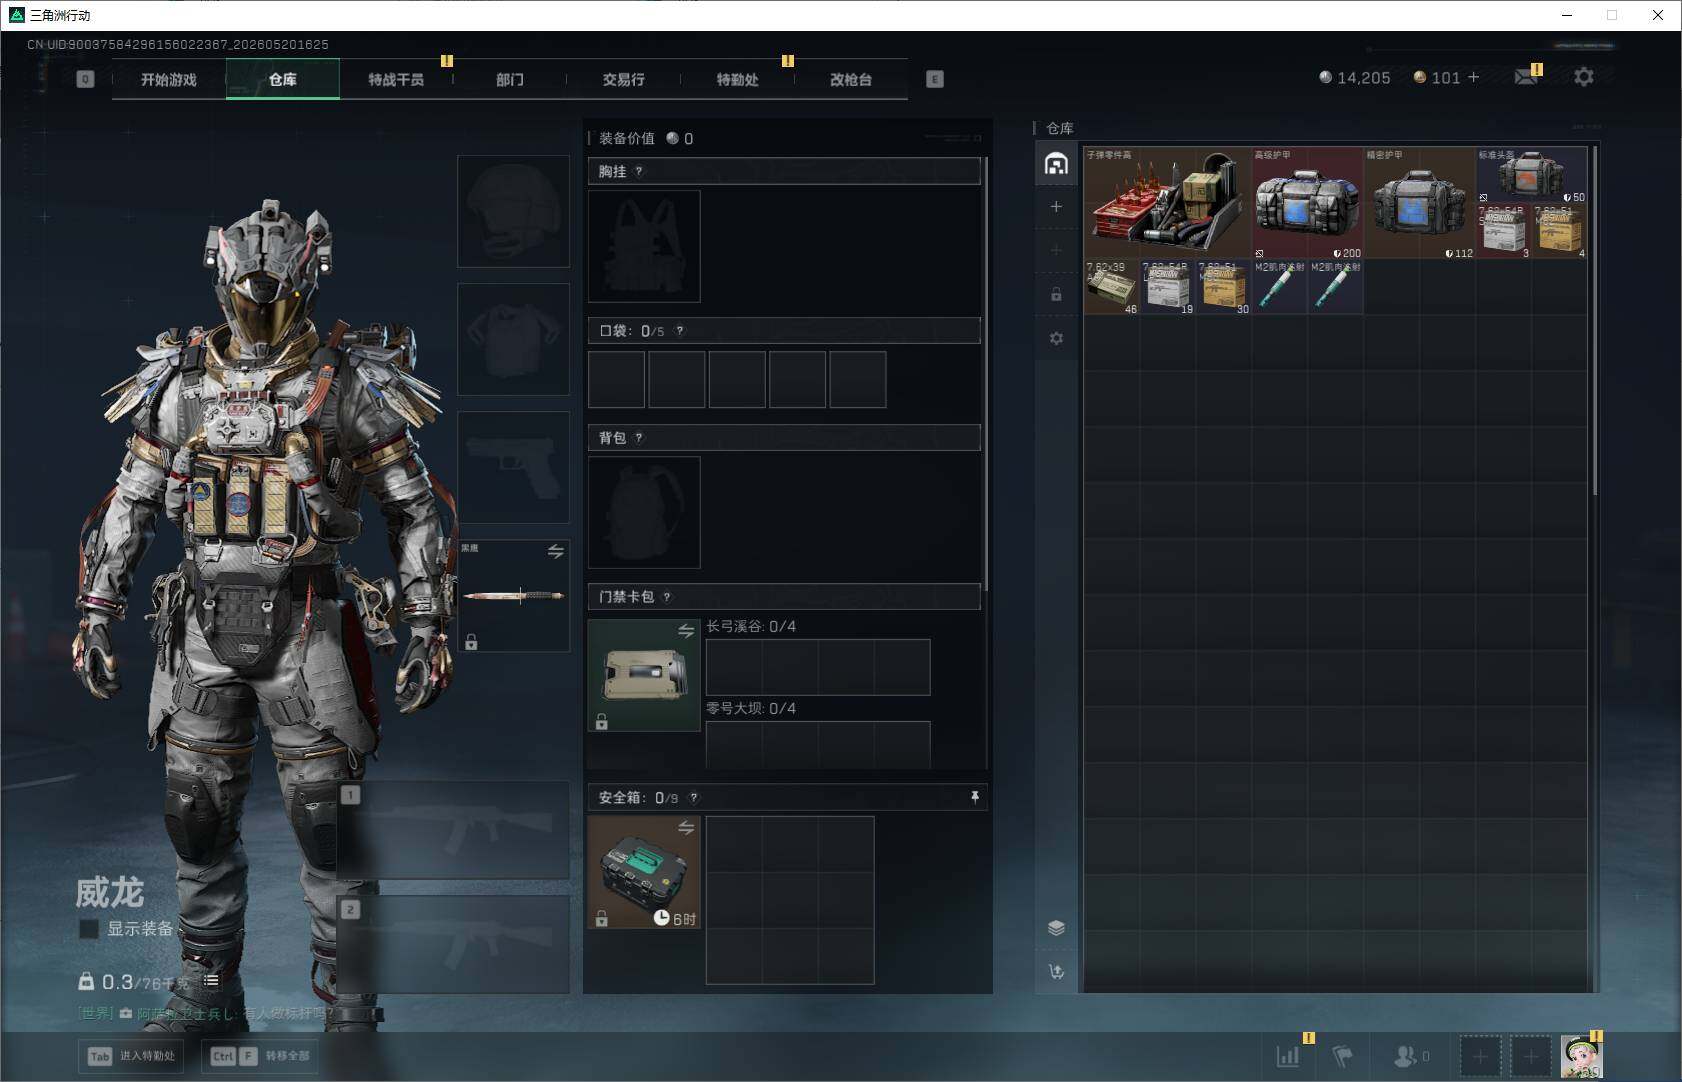Select the second M2肌肉注射 item

pos(1336,287)
